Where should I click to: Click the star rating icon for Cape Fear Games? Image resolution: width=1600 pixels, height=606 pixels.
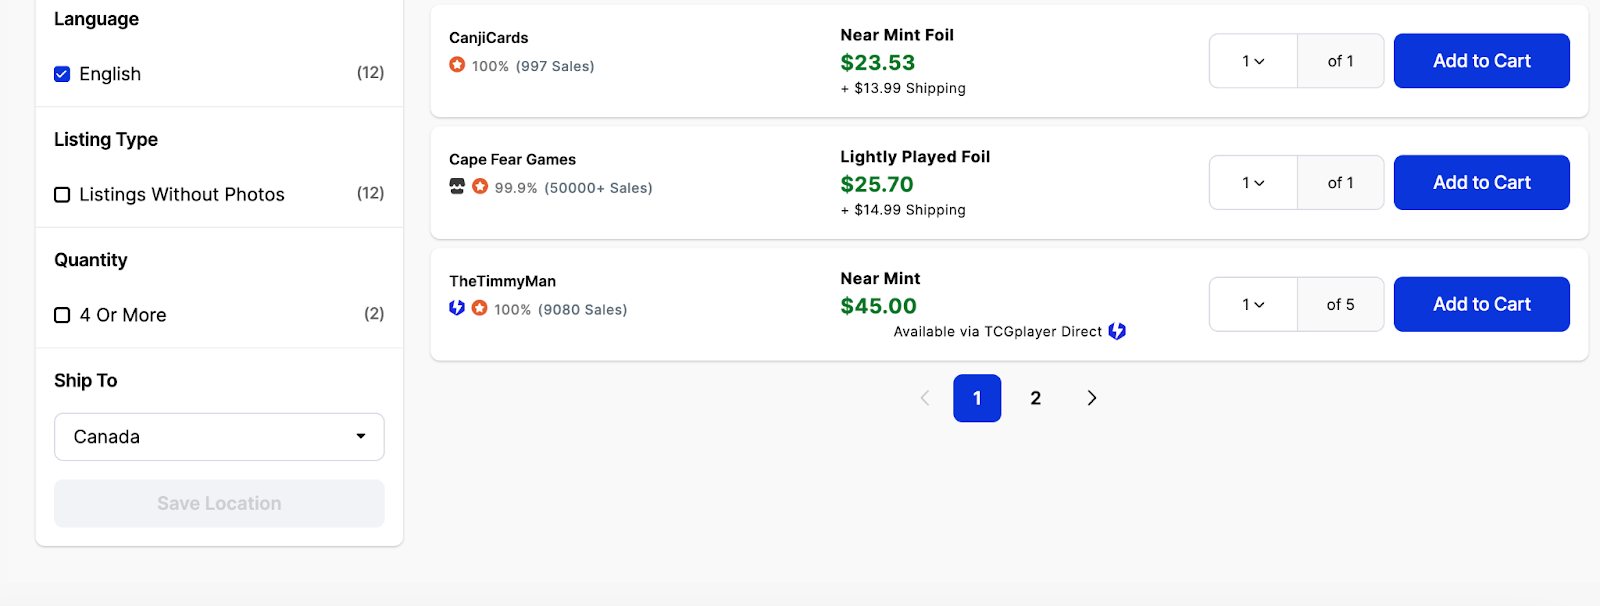(x=479, y=188)
